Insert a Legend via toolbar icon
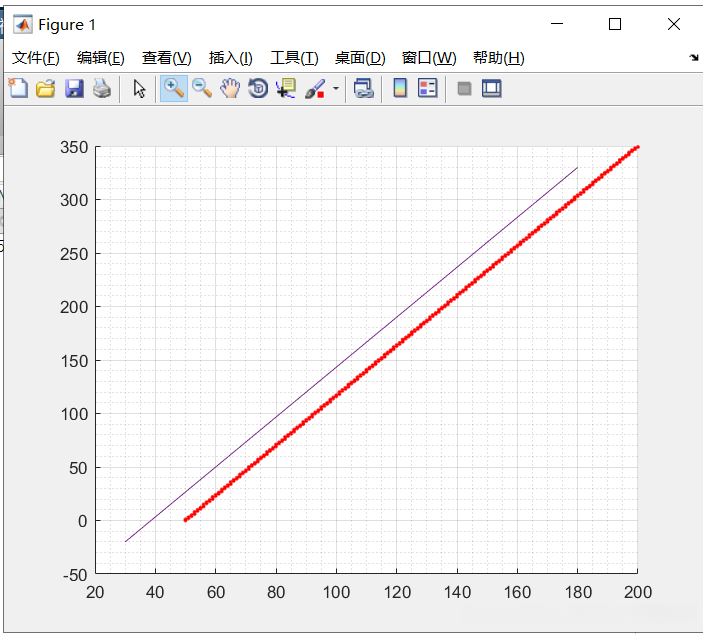The height and width of the screenshot is (634, 703). pos(427,88)
